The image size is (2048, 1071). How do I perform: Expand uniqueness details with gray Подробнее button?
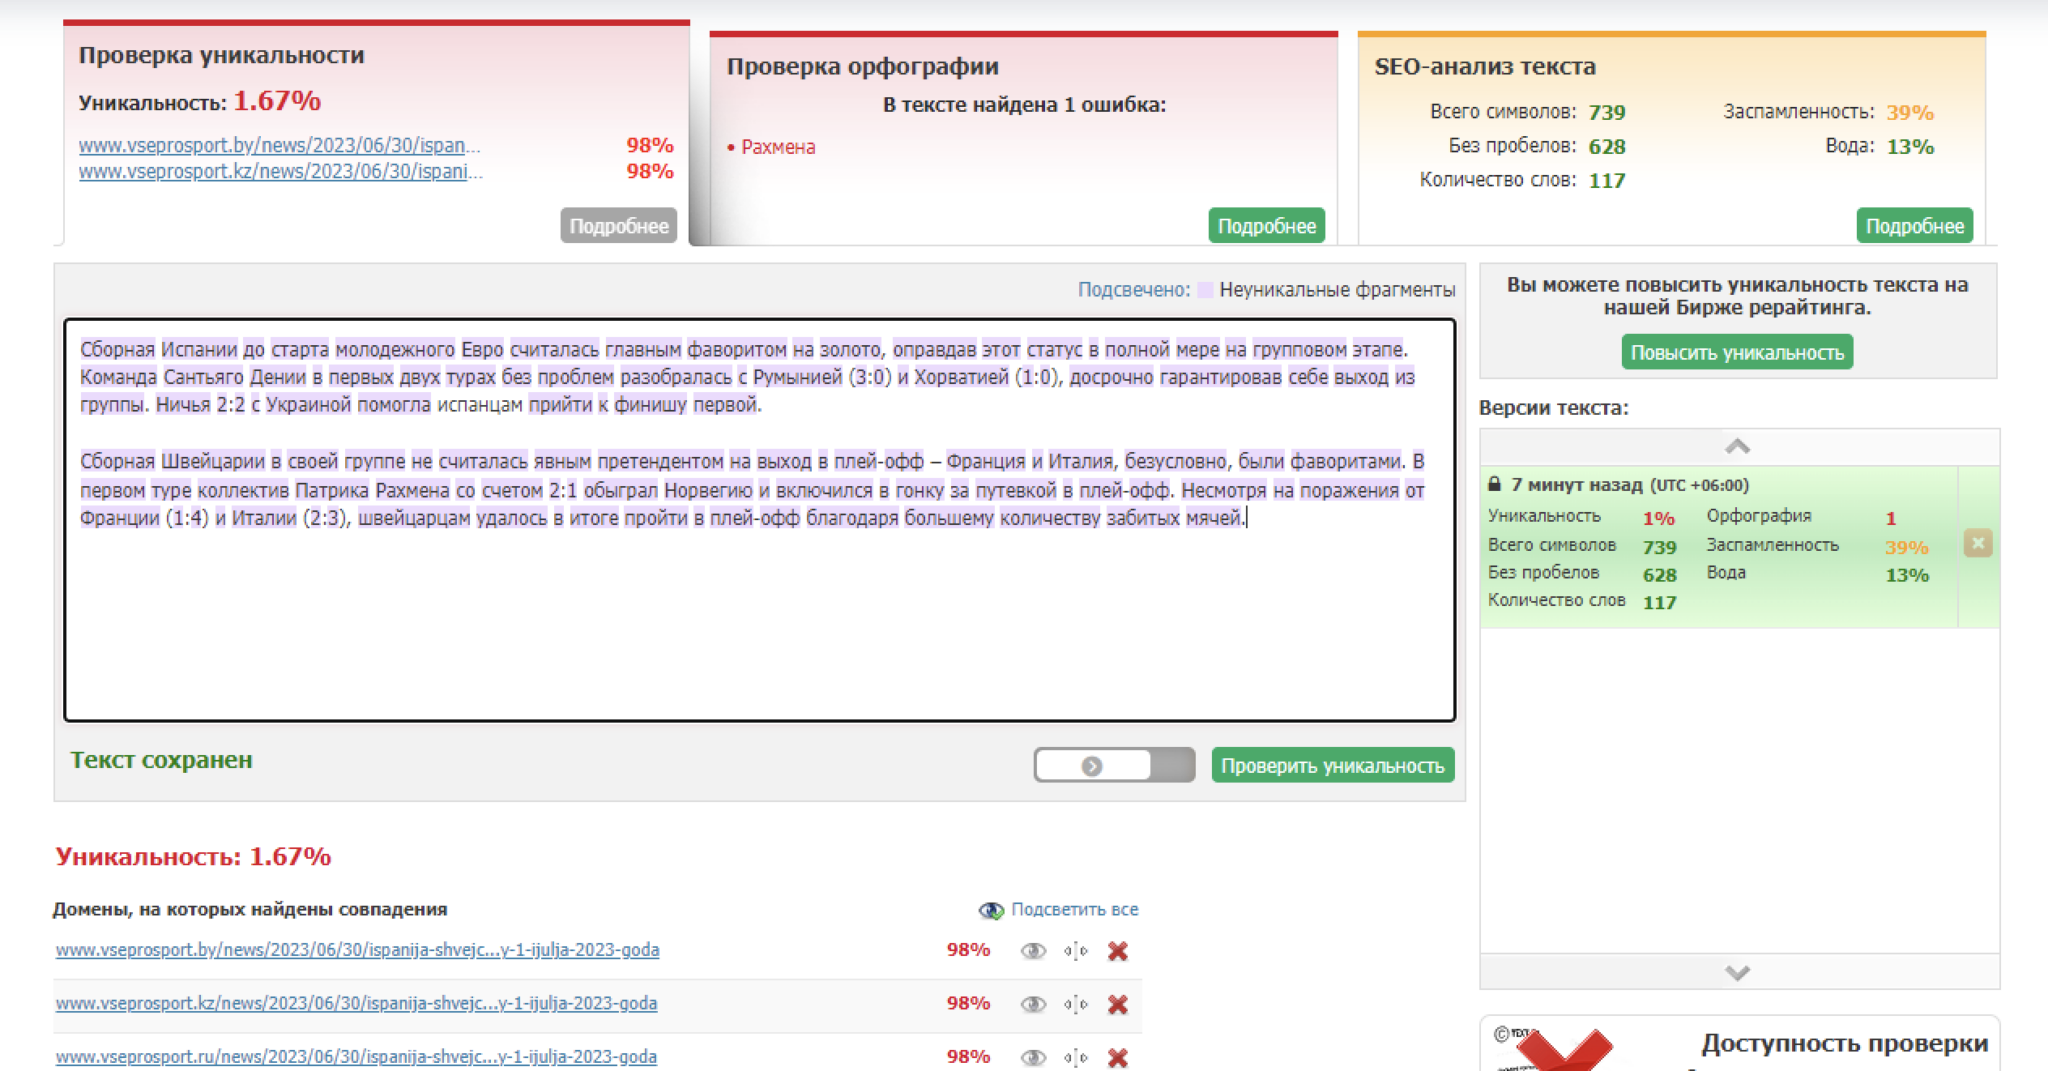618,226
